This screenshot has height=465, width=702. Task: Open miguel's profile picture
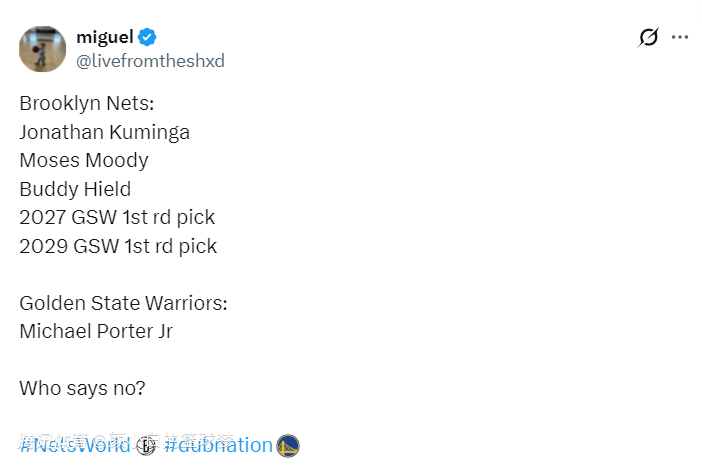(x=42, y=48)
